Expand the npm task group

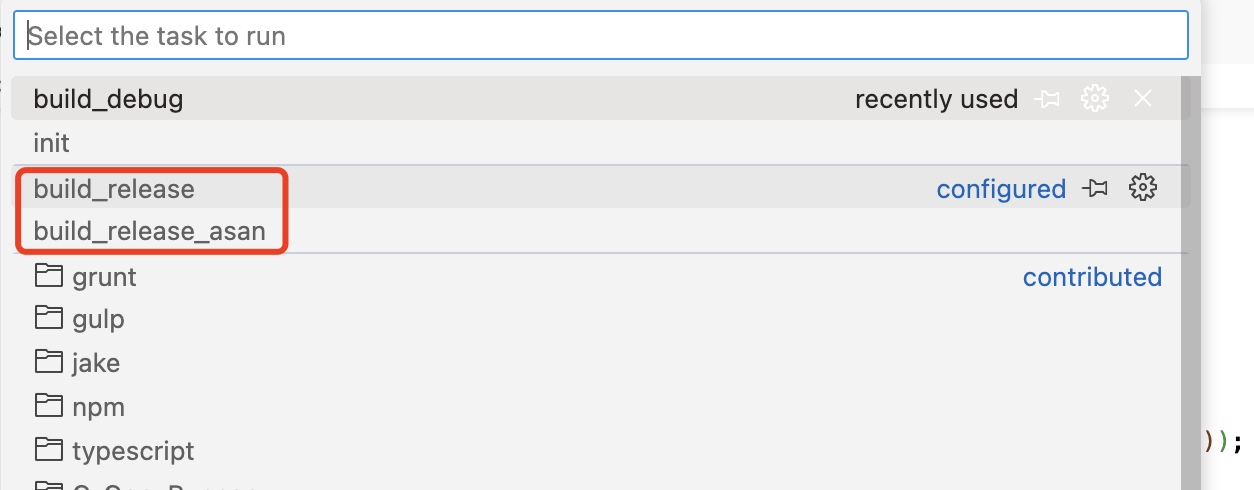[x=596, y=406]
